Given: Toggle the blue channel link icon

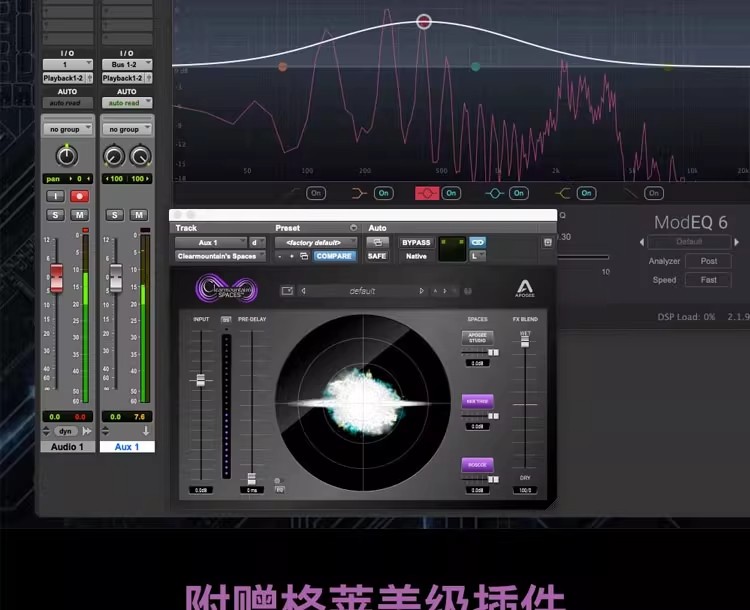Looking at the screenshot, I should click(x=477, y=243).
